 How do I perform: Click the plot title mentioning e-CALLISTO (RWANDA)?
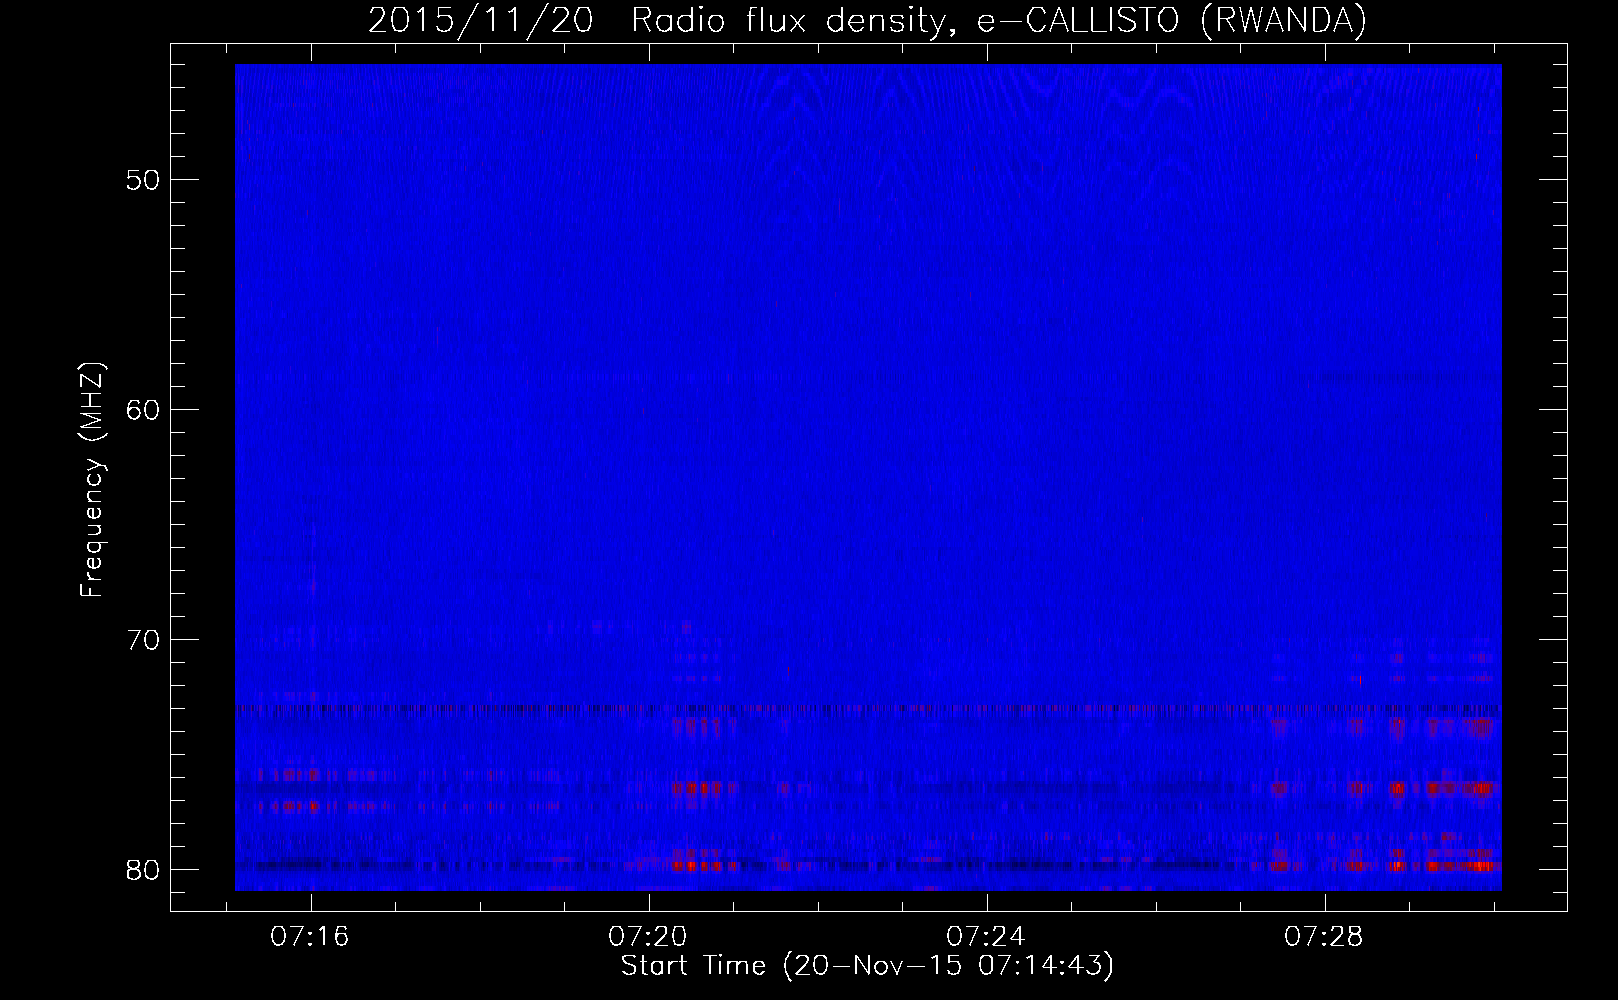(867, 21)
